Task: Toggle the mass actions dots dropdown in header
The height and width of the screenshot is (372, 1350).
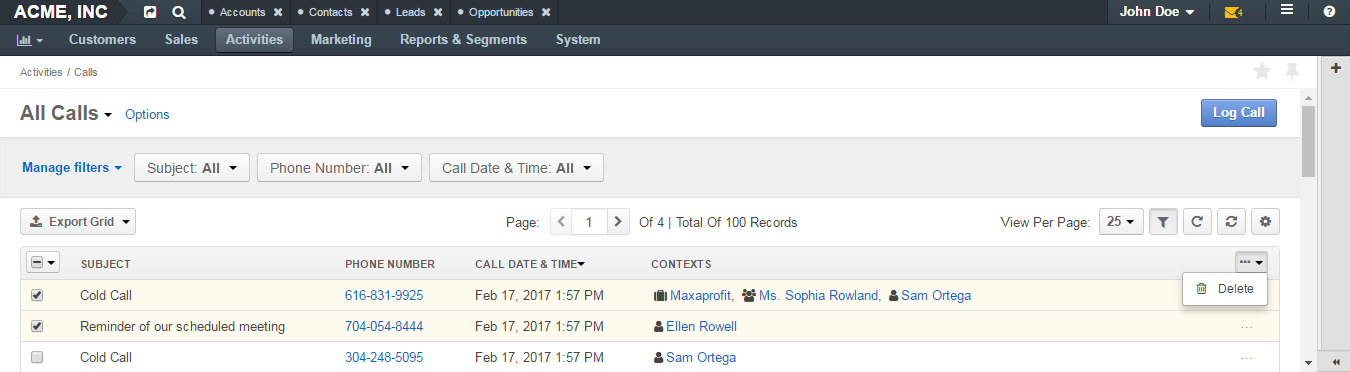Action: tap(1251, 262)
